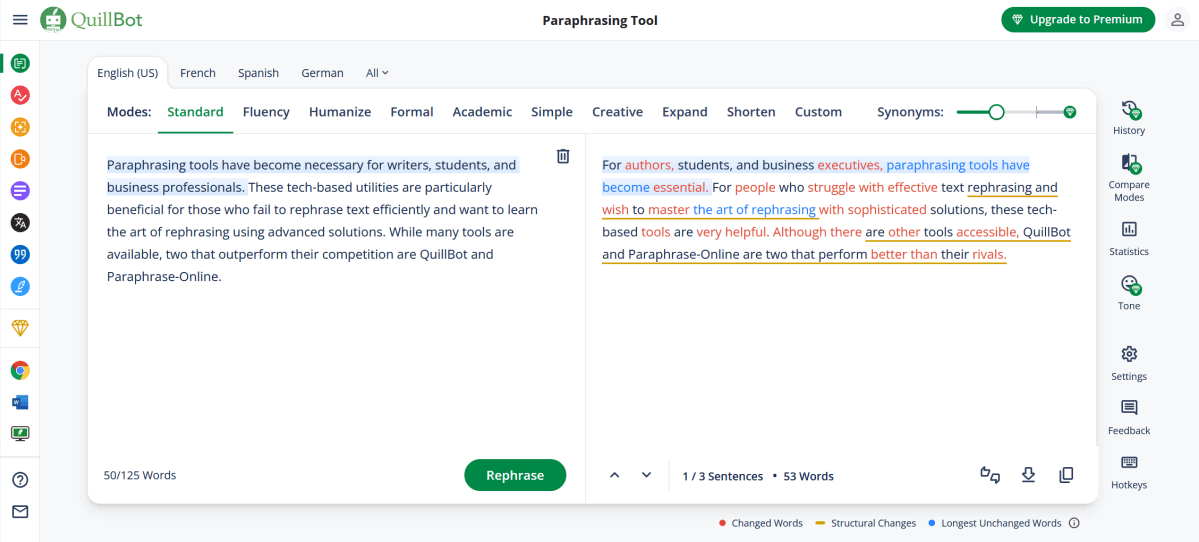Click the Rephrase button
The width and height of the screenshot is (1199, 542).
coord(515,475)
